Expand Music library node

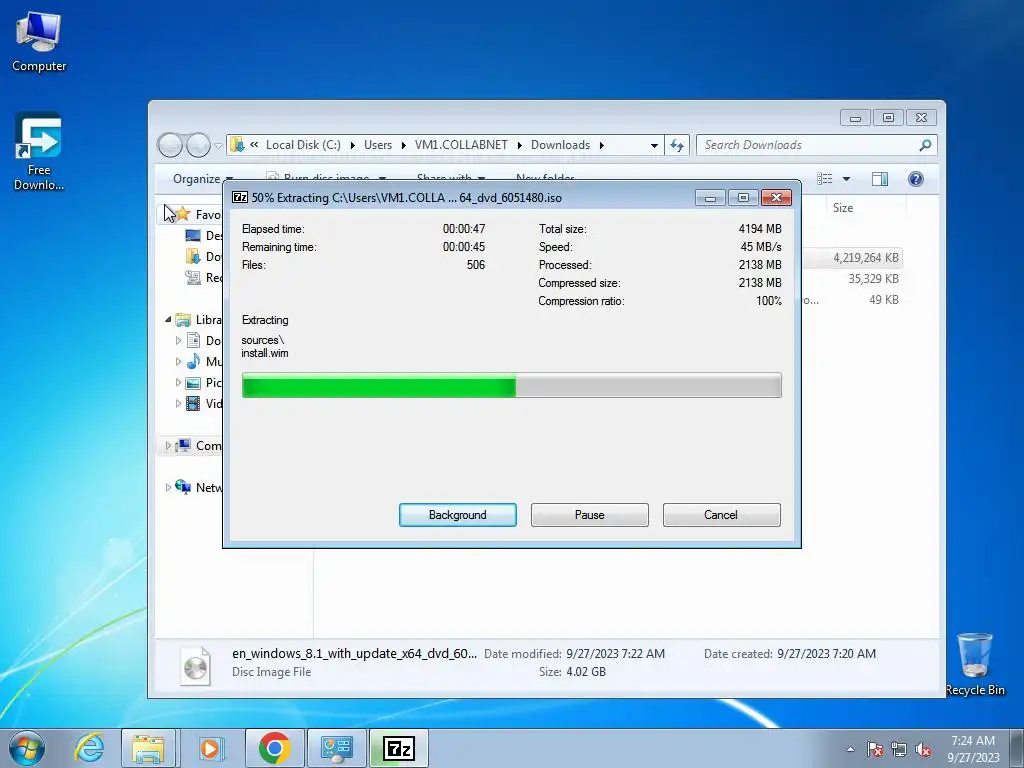178,361
